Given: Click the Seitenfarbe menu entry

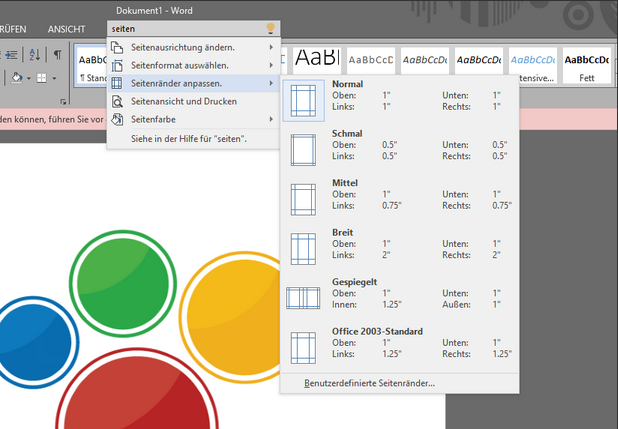Looking at the screenshot, I should 194,119.
